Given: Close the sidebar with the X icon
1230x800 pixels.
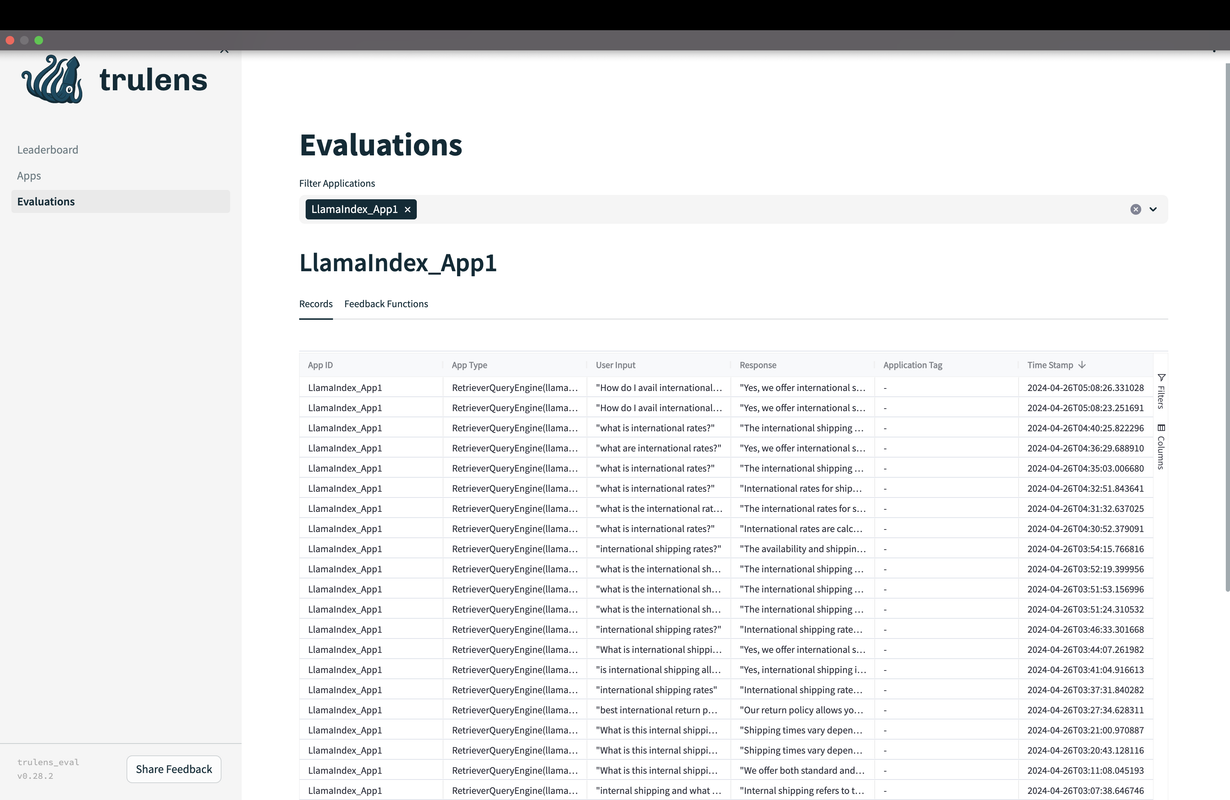Looking at the screenshot, I should pyautogui.click(x=224, y=50).
